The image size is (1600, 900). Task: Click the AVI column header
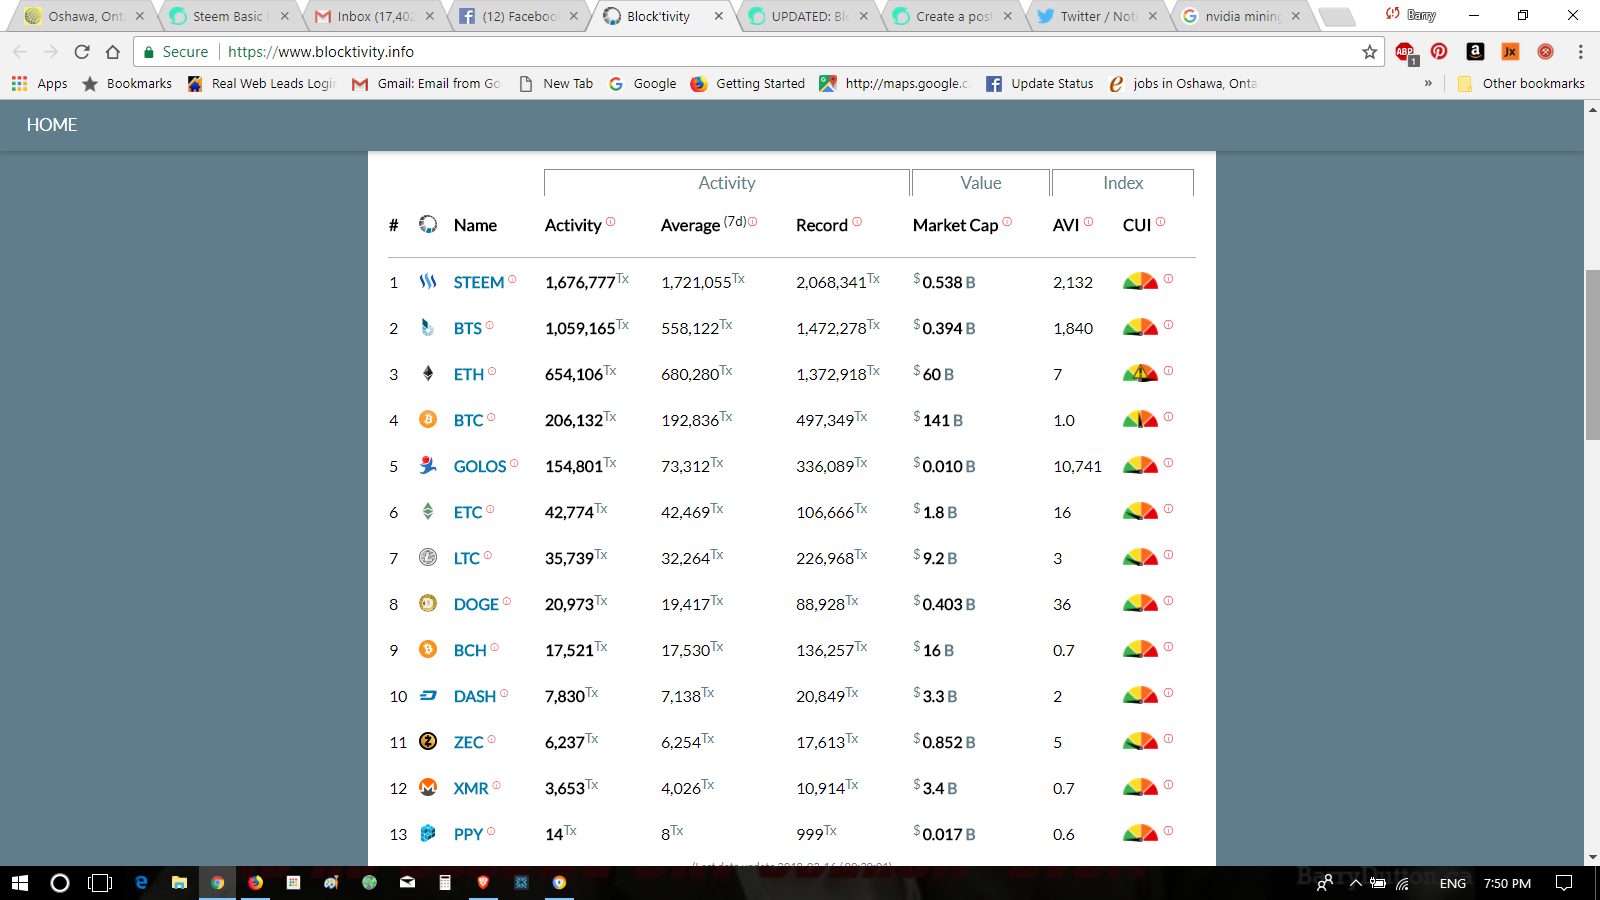(x=1066, y=225)
